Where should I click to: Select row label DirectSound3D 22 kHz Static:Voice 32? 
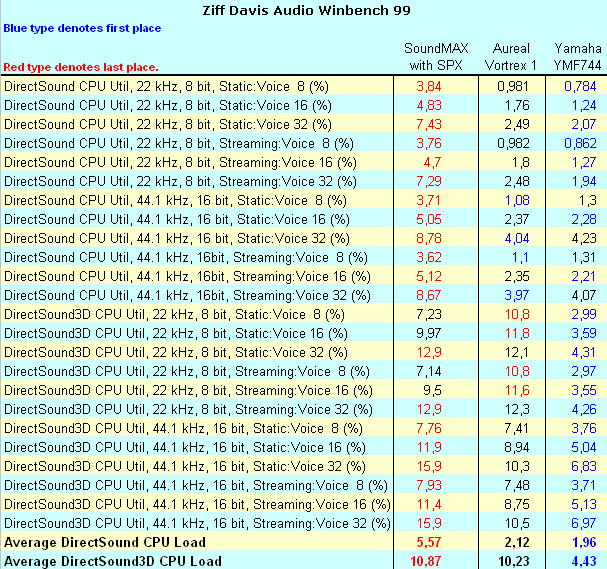[176, 352]
